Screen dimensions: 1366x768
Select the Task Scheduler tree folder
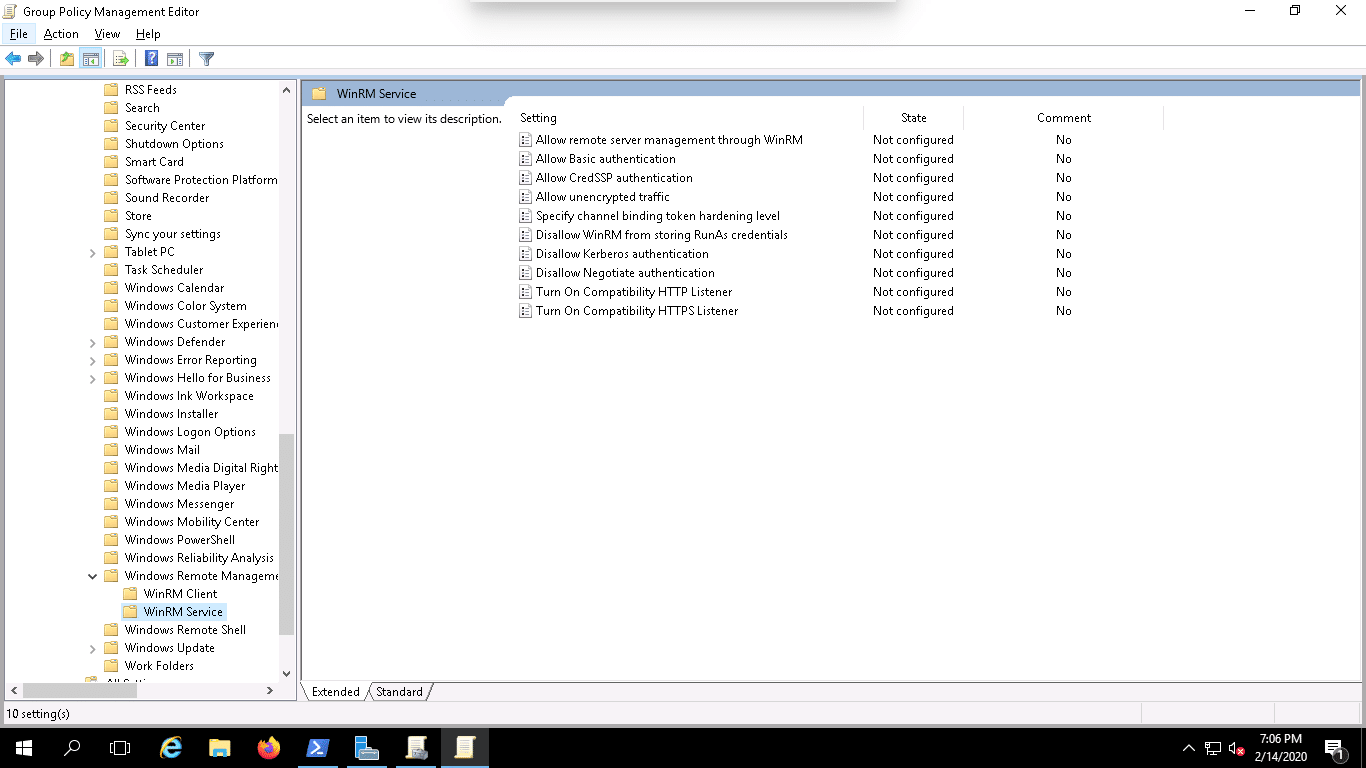pyautogui.click(x=164, y=270)
